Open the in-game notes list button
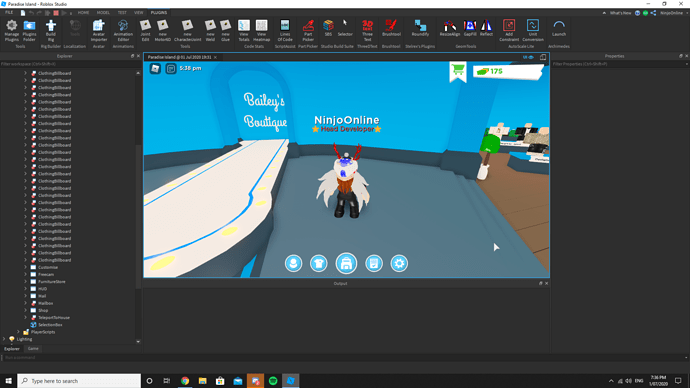Viewport: 690px width, 388px height. 374,264
